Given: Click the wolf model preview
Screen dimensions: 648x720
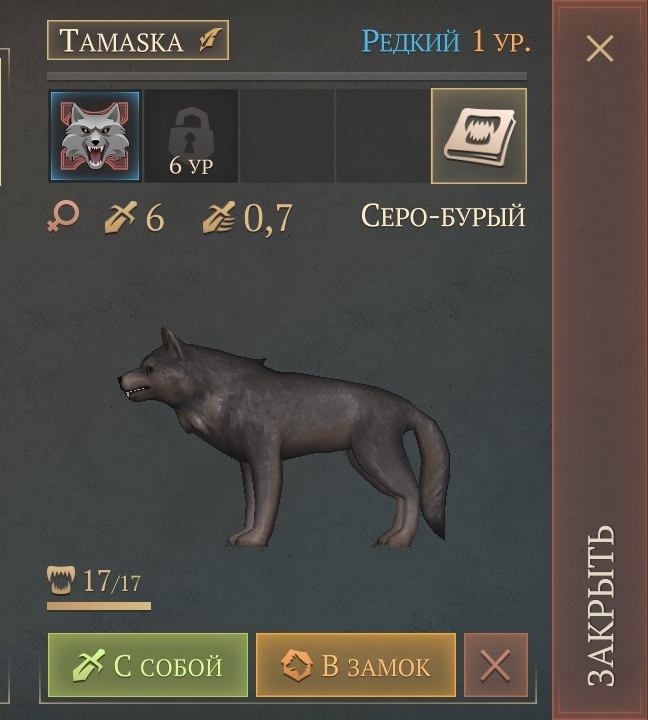Looking at the screenshot, I should [283, 437].
